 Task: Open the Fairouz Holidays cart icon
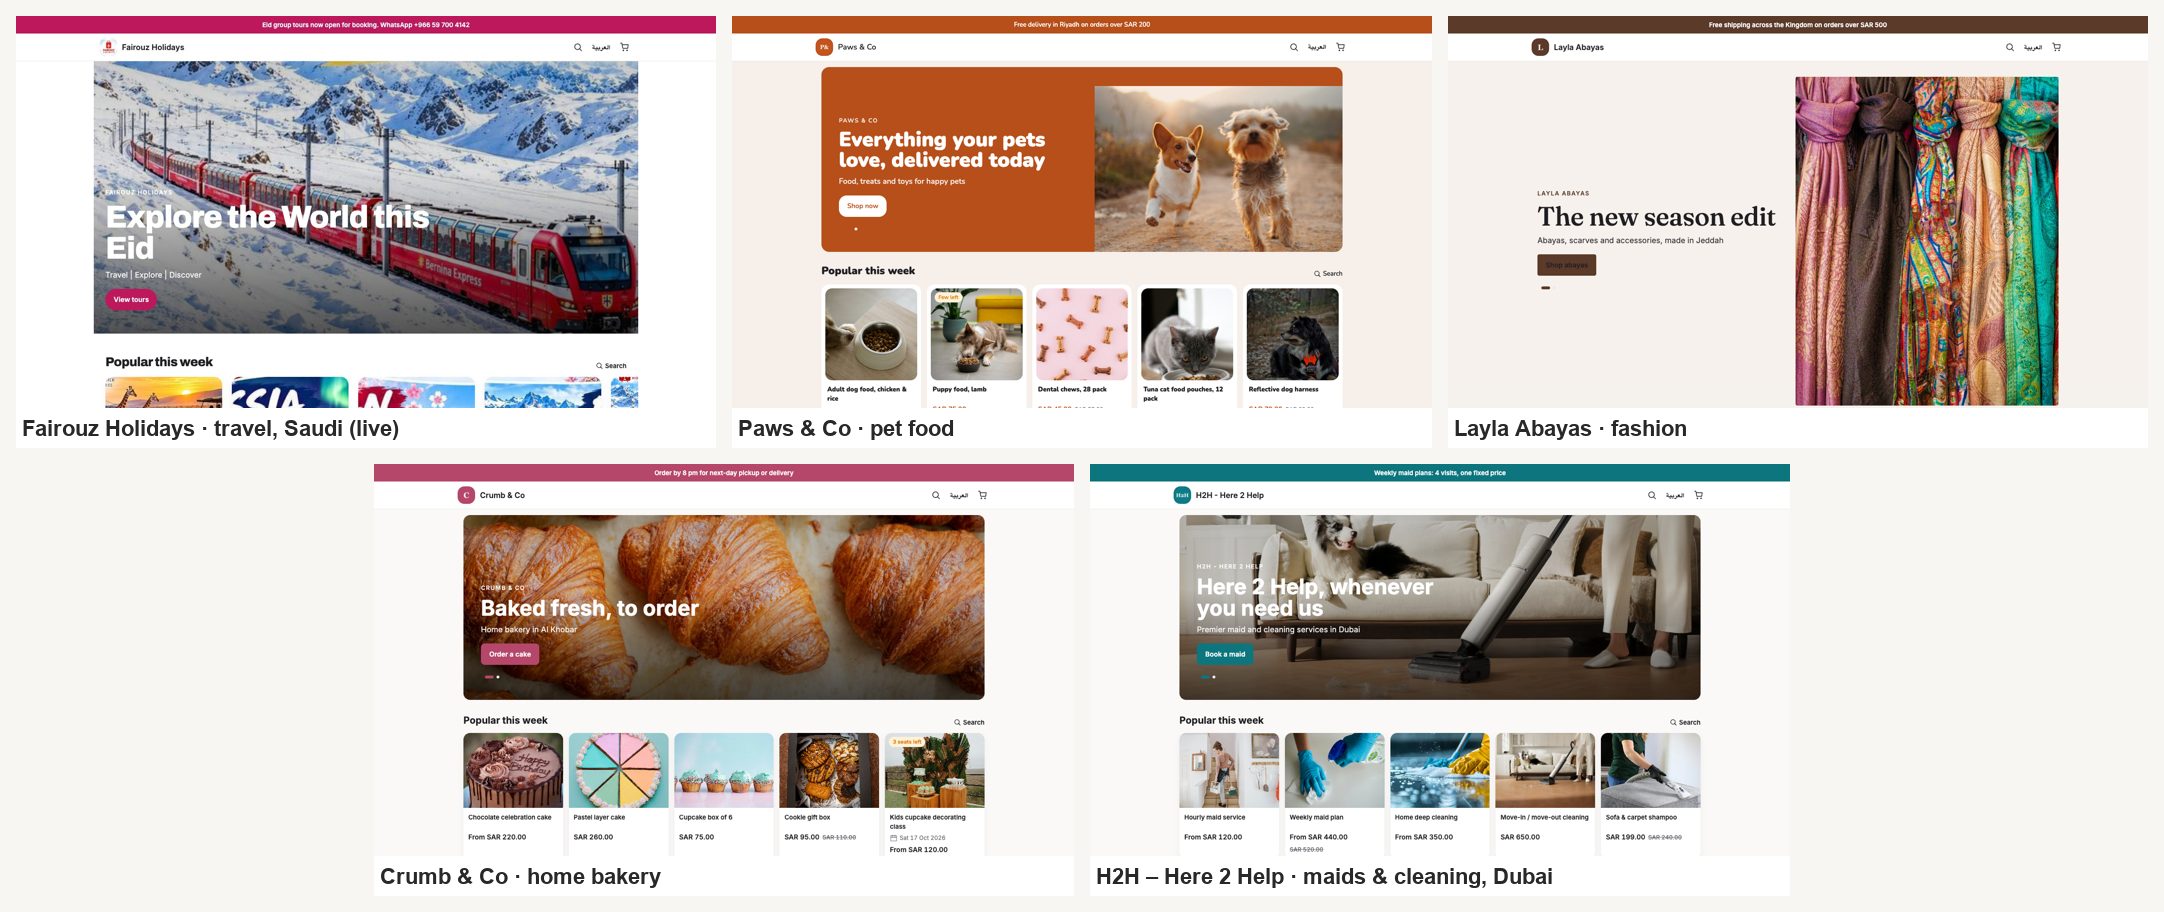click(x=625, y=47)
